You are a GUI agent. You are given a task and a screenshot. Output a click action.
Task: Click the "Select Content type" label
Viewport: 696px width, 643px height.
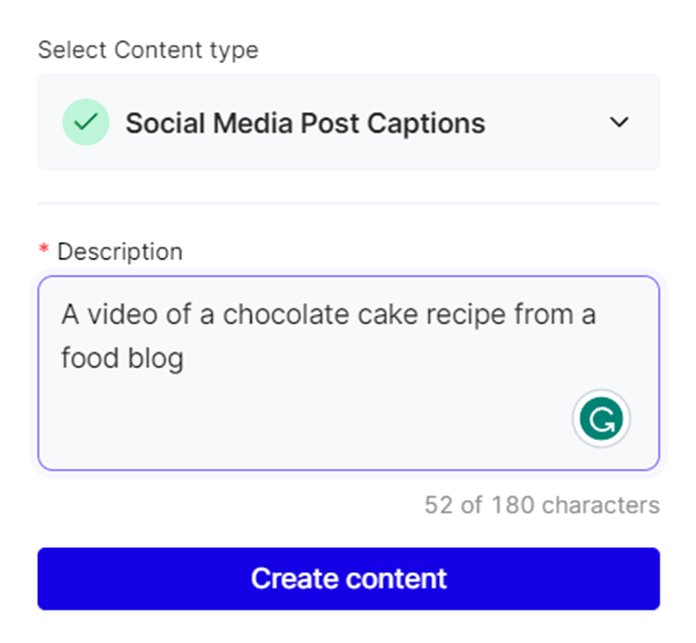148,50
